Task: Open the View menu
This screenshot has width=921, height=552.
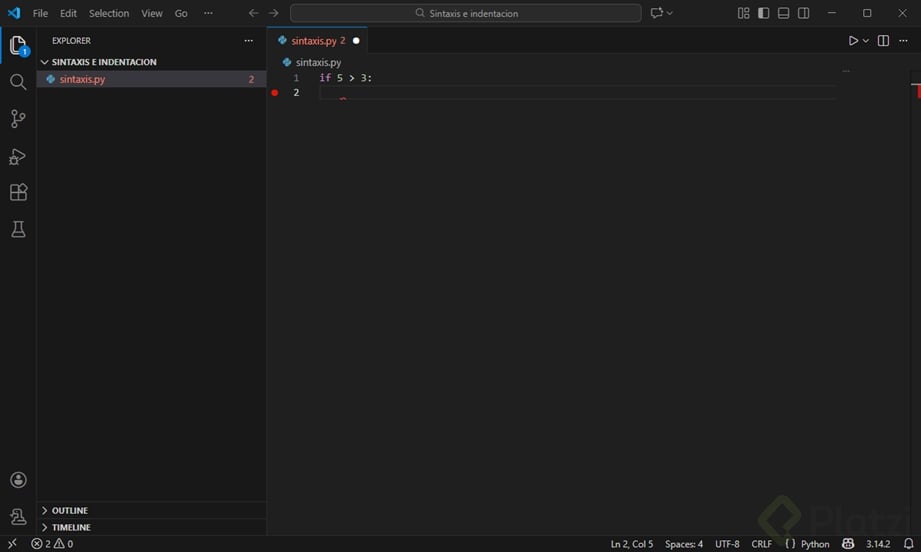Action: pyautogui.click(x=152, y=13)
